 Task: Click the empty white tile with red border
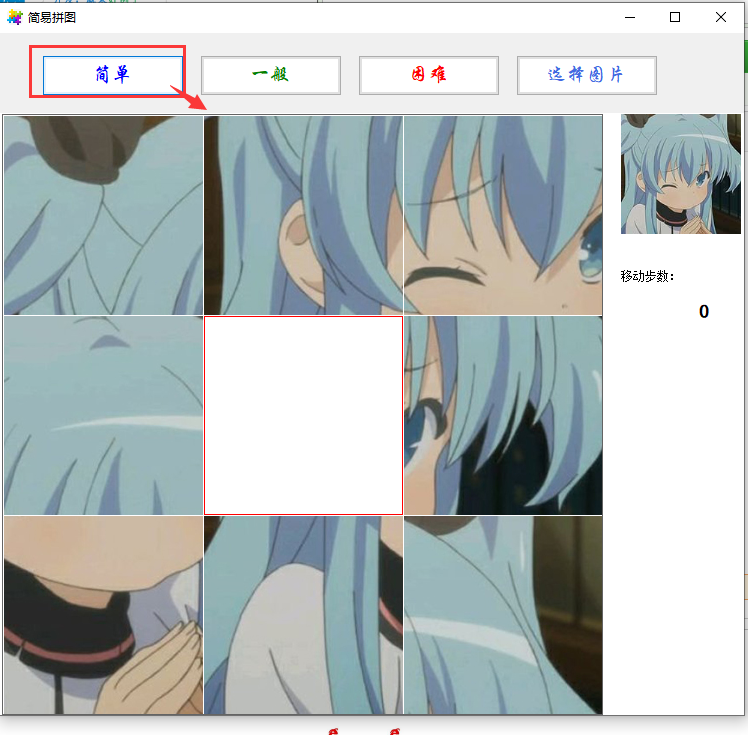pyautogui.click(x=303, y=415)
